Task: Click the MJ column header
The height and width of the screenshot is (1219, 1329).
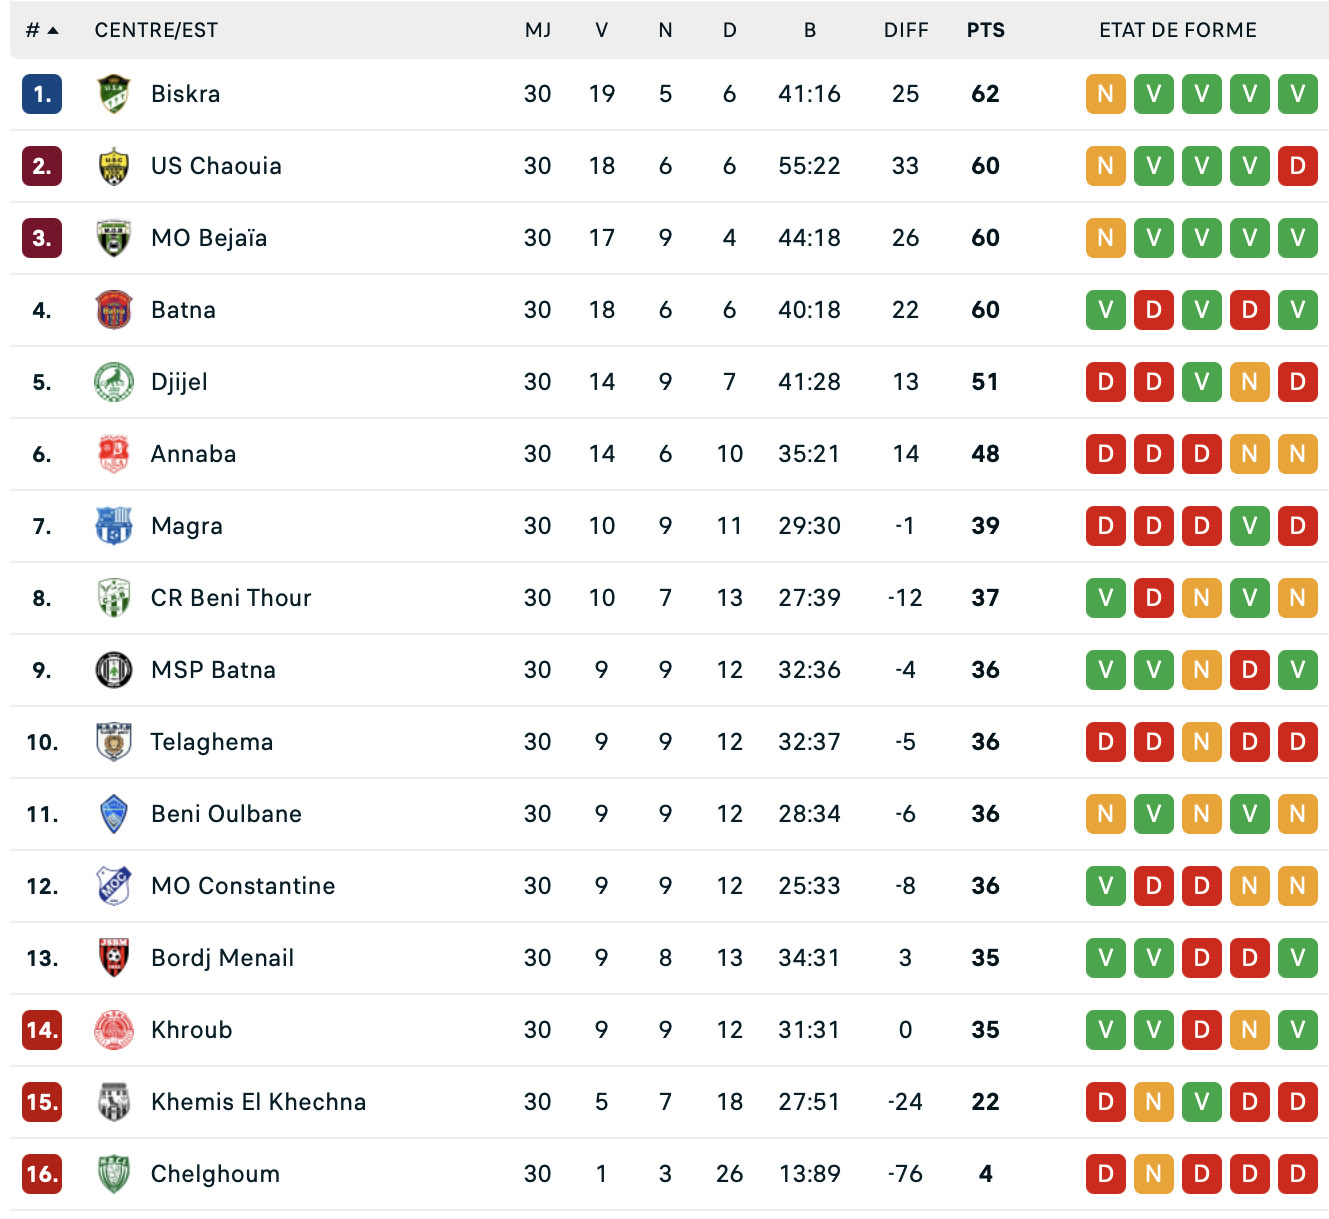Action: [538, 30]
